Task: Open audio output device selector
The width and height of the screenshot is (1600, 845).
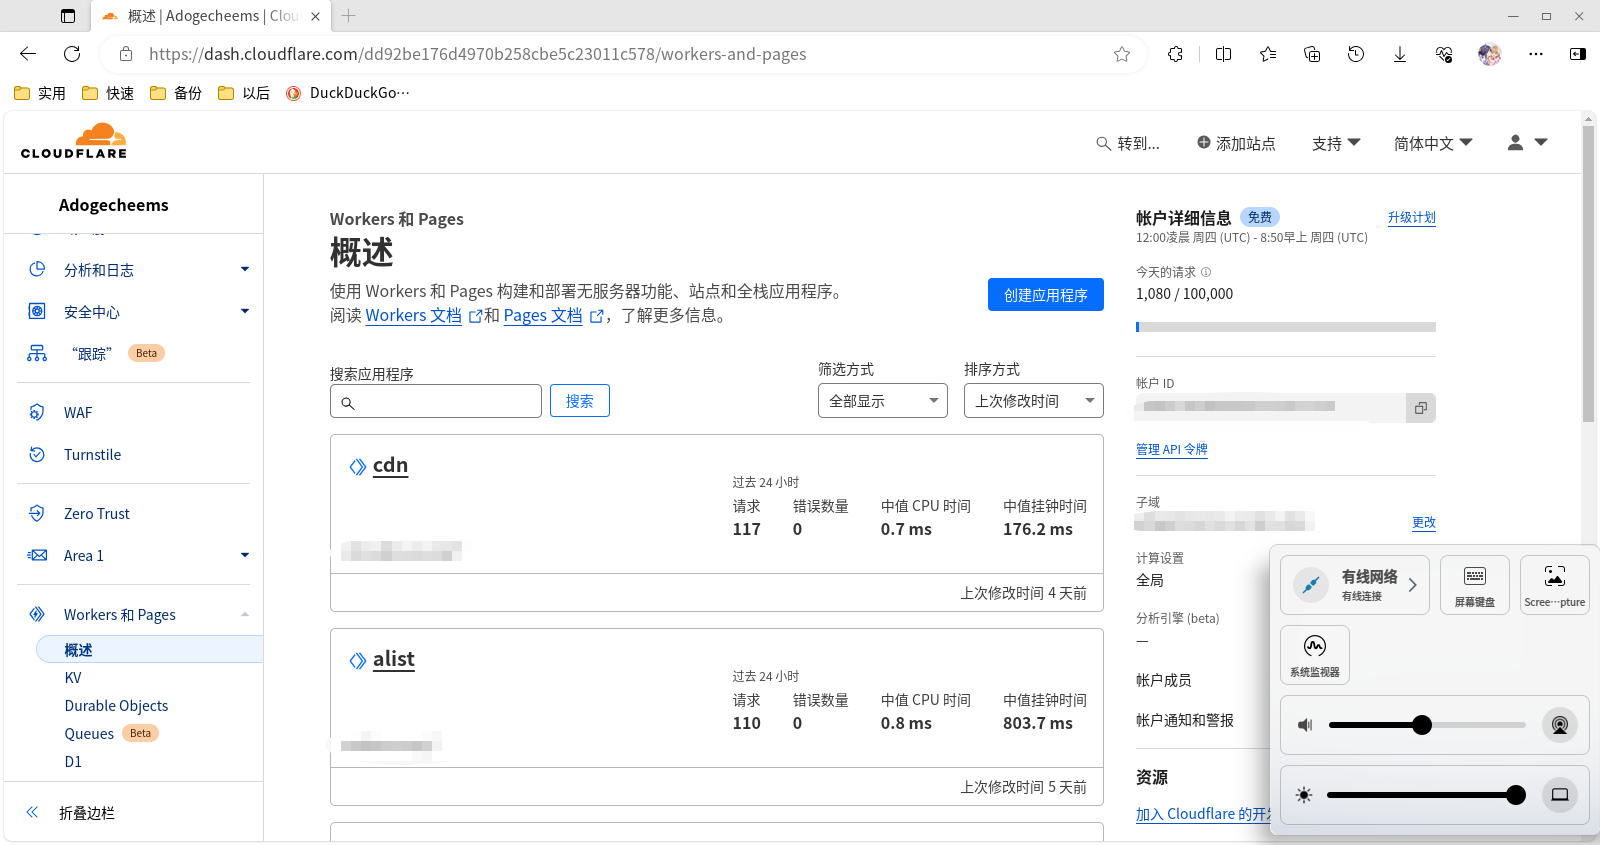Action: pyautogui.click(x=1560, y=725)
